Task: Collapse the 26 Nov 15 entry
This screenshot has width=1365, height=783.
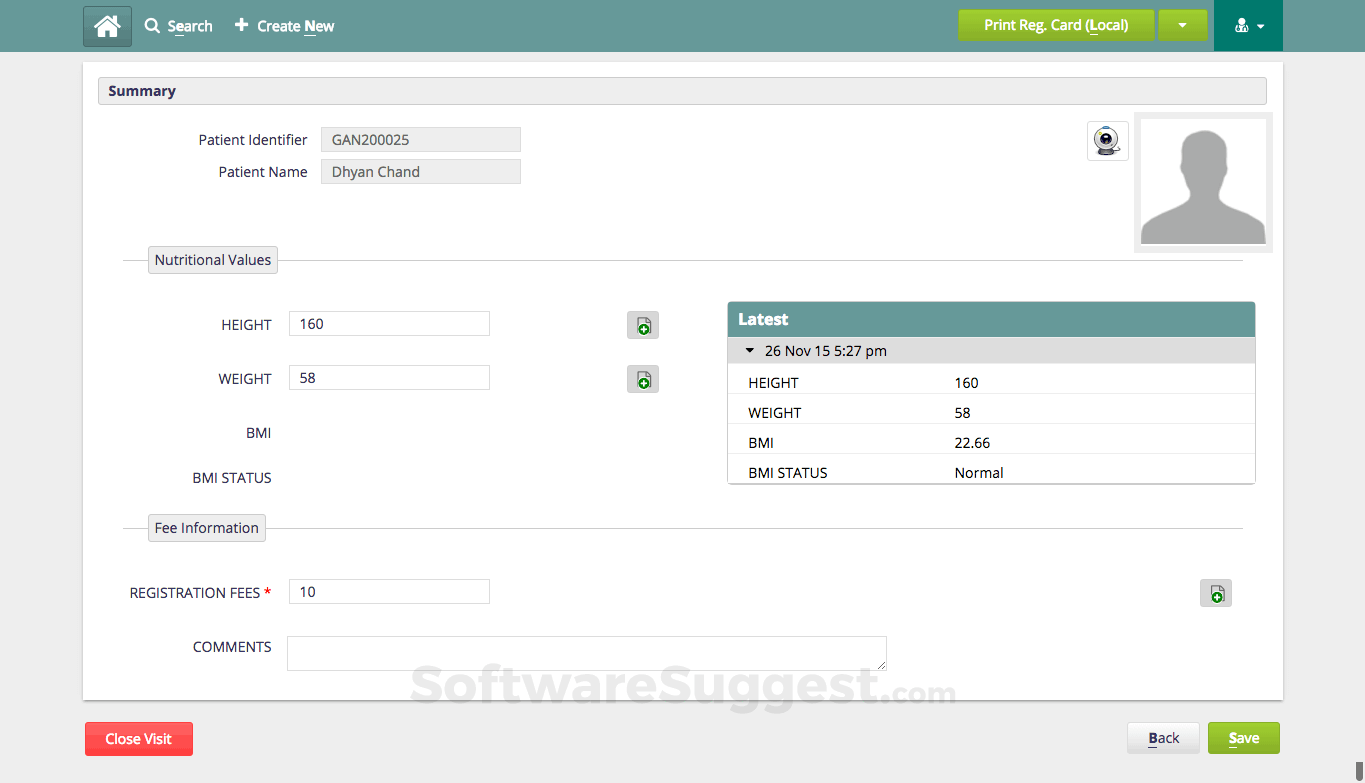Action: 750,351
